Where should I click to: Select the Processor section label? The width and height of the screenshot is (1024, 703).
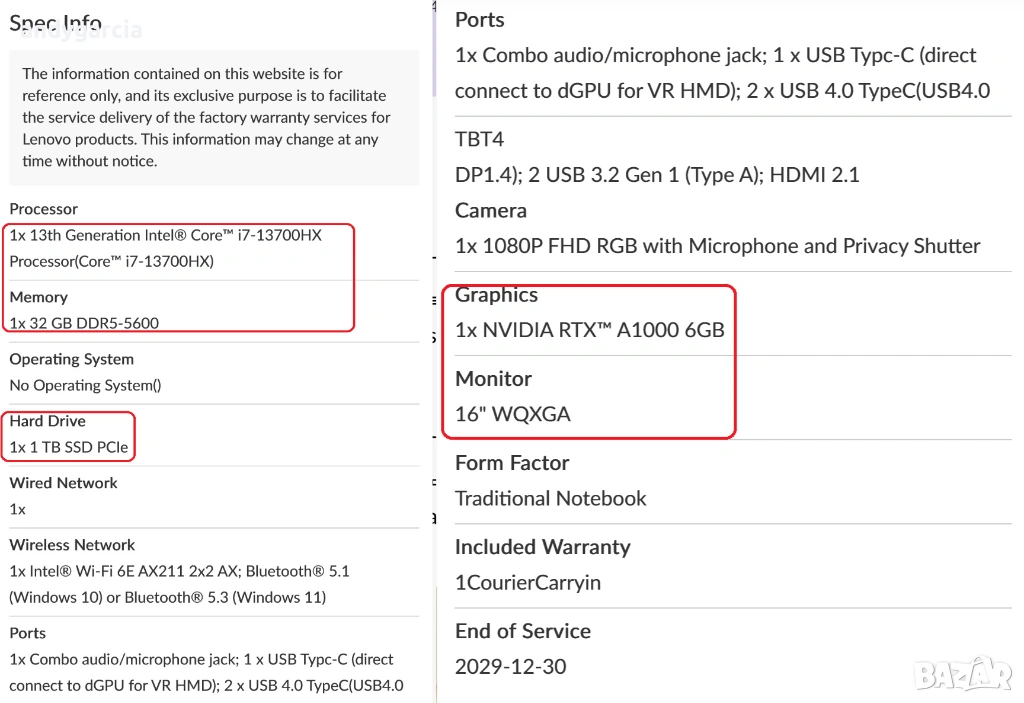click(44, 209)
